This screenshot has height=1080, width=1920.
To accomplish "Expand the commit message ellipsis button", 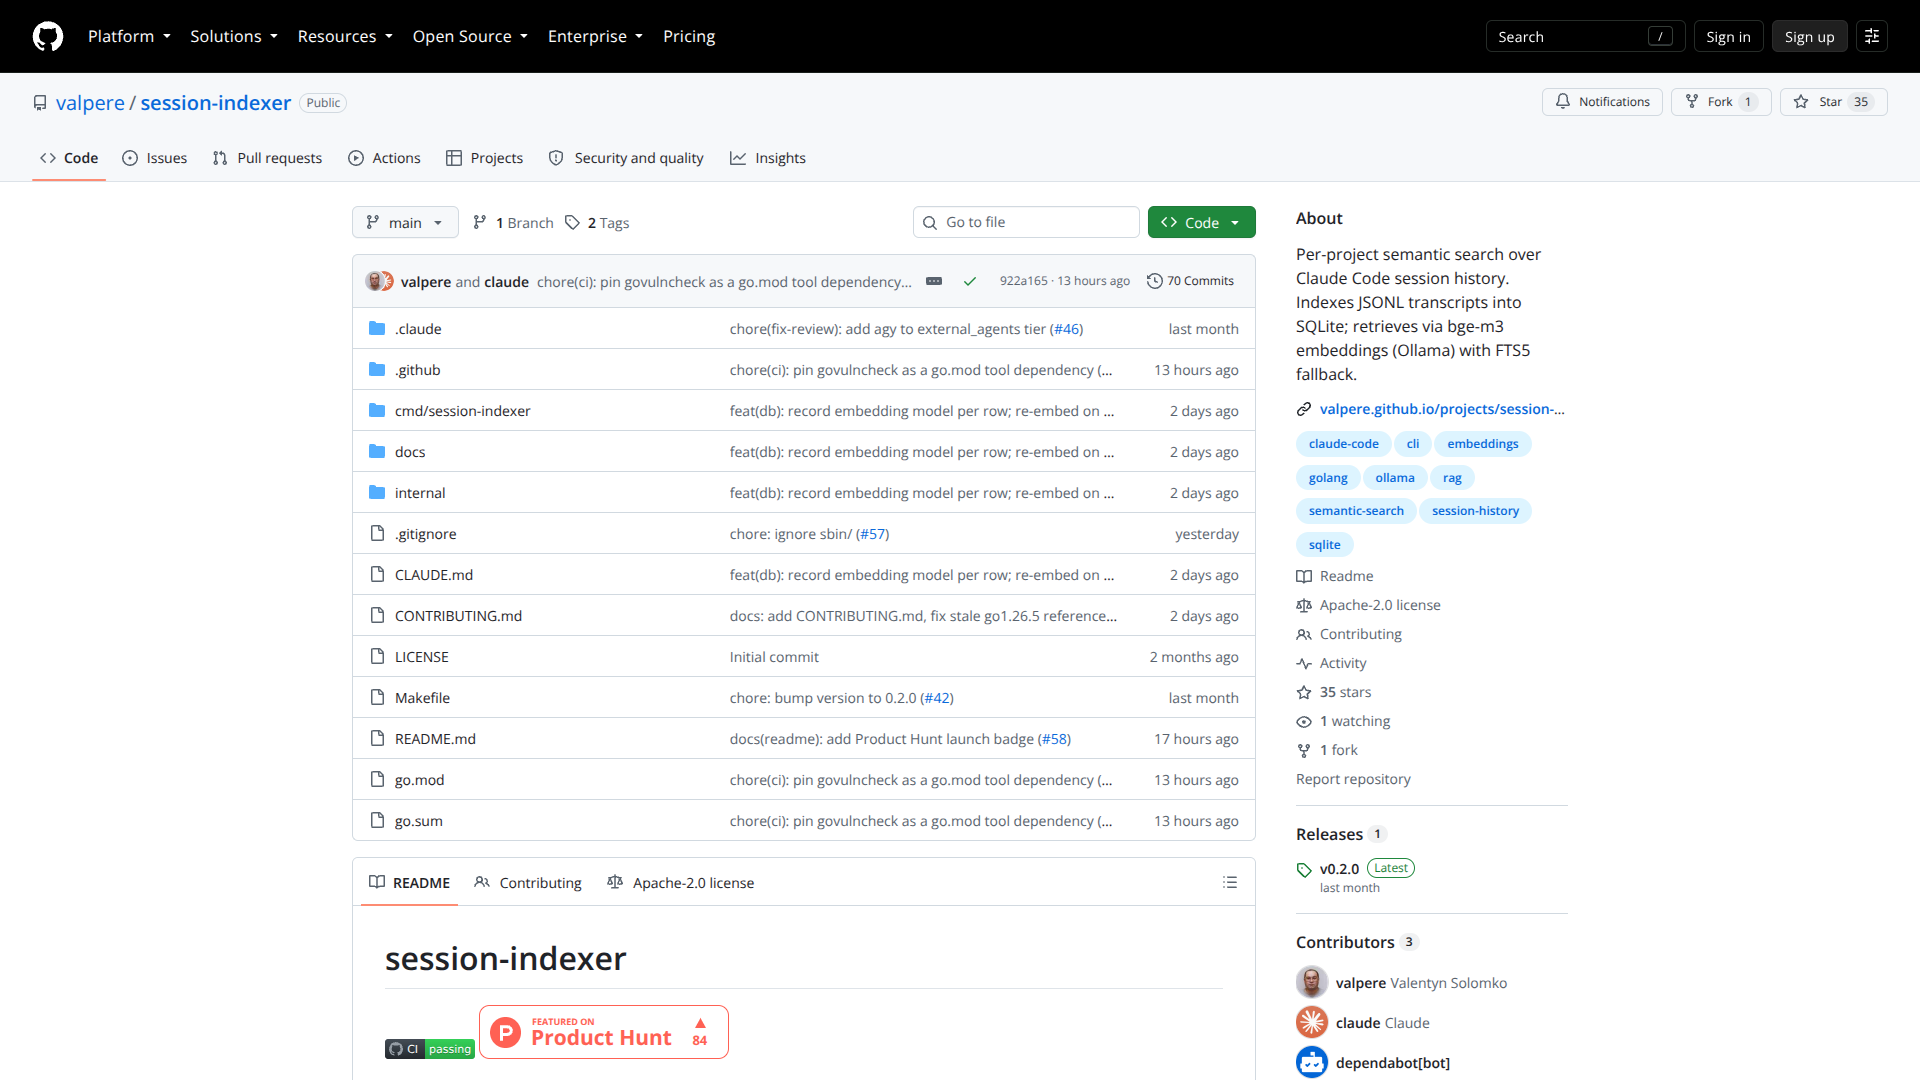I will click(934, 281).
